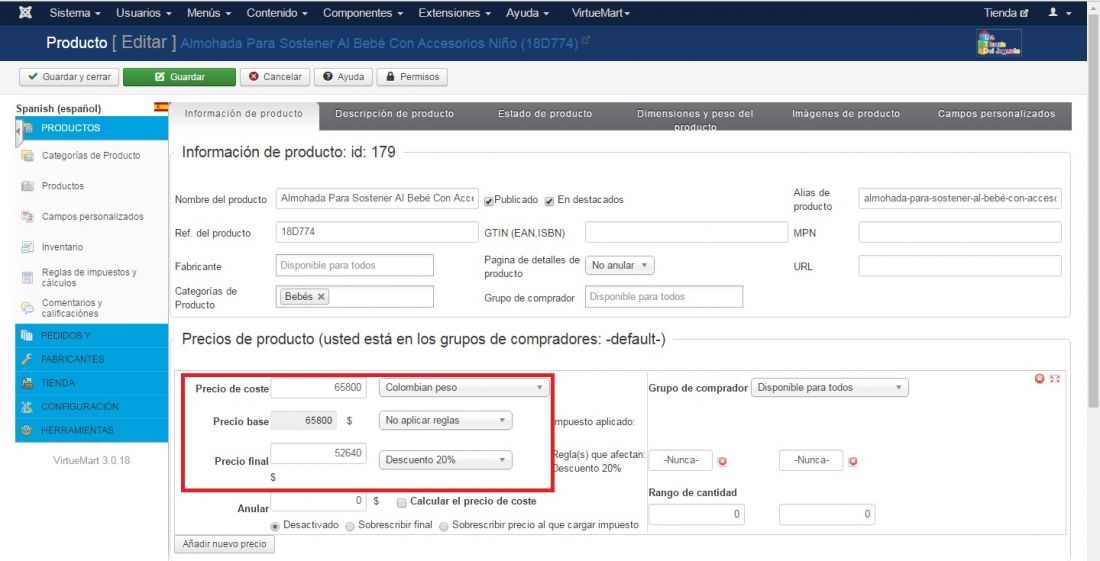Switch to Descripción de producto tab
Screen dimensions: 1100x561
point(394,114)
